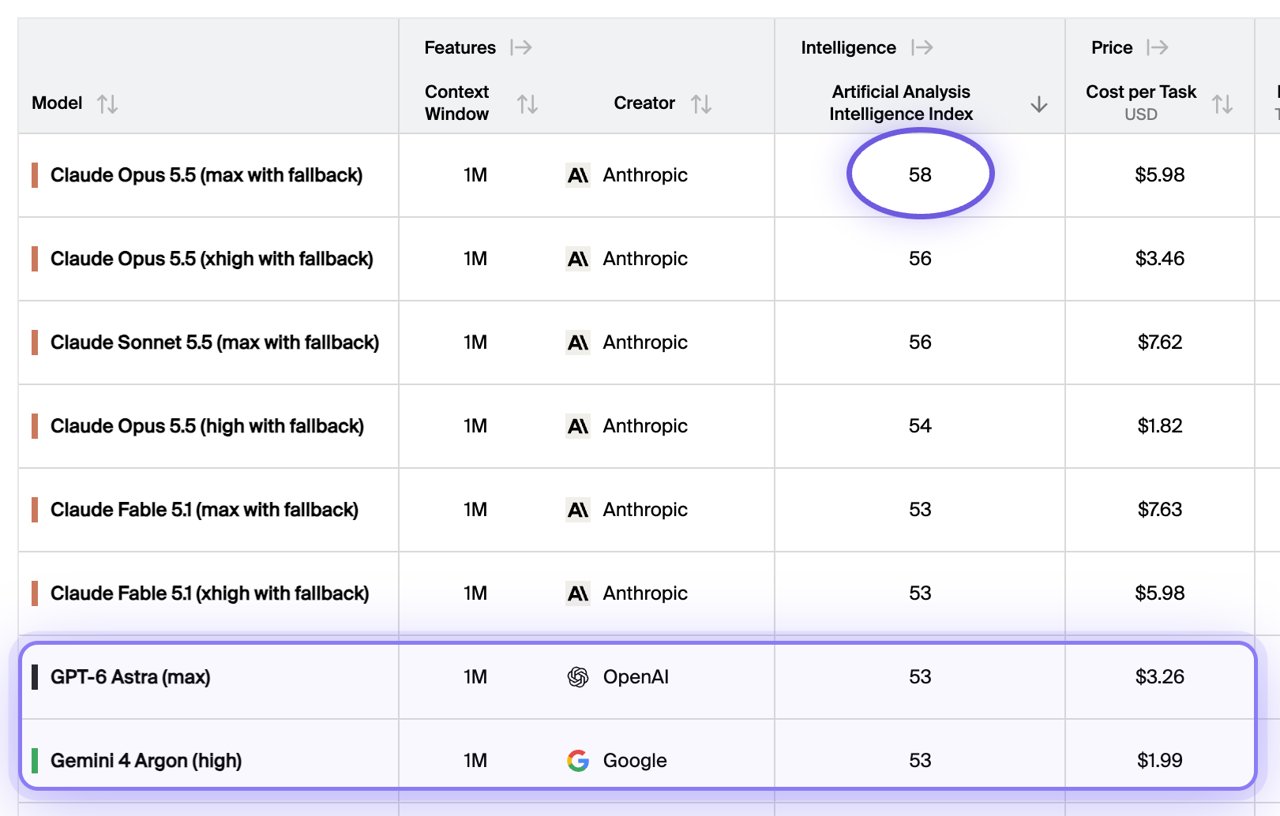
Task: Click cost $7.63
Action: tap(1160, 510)
